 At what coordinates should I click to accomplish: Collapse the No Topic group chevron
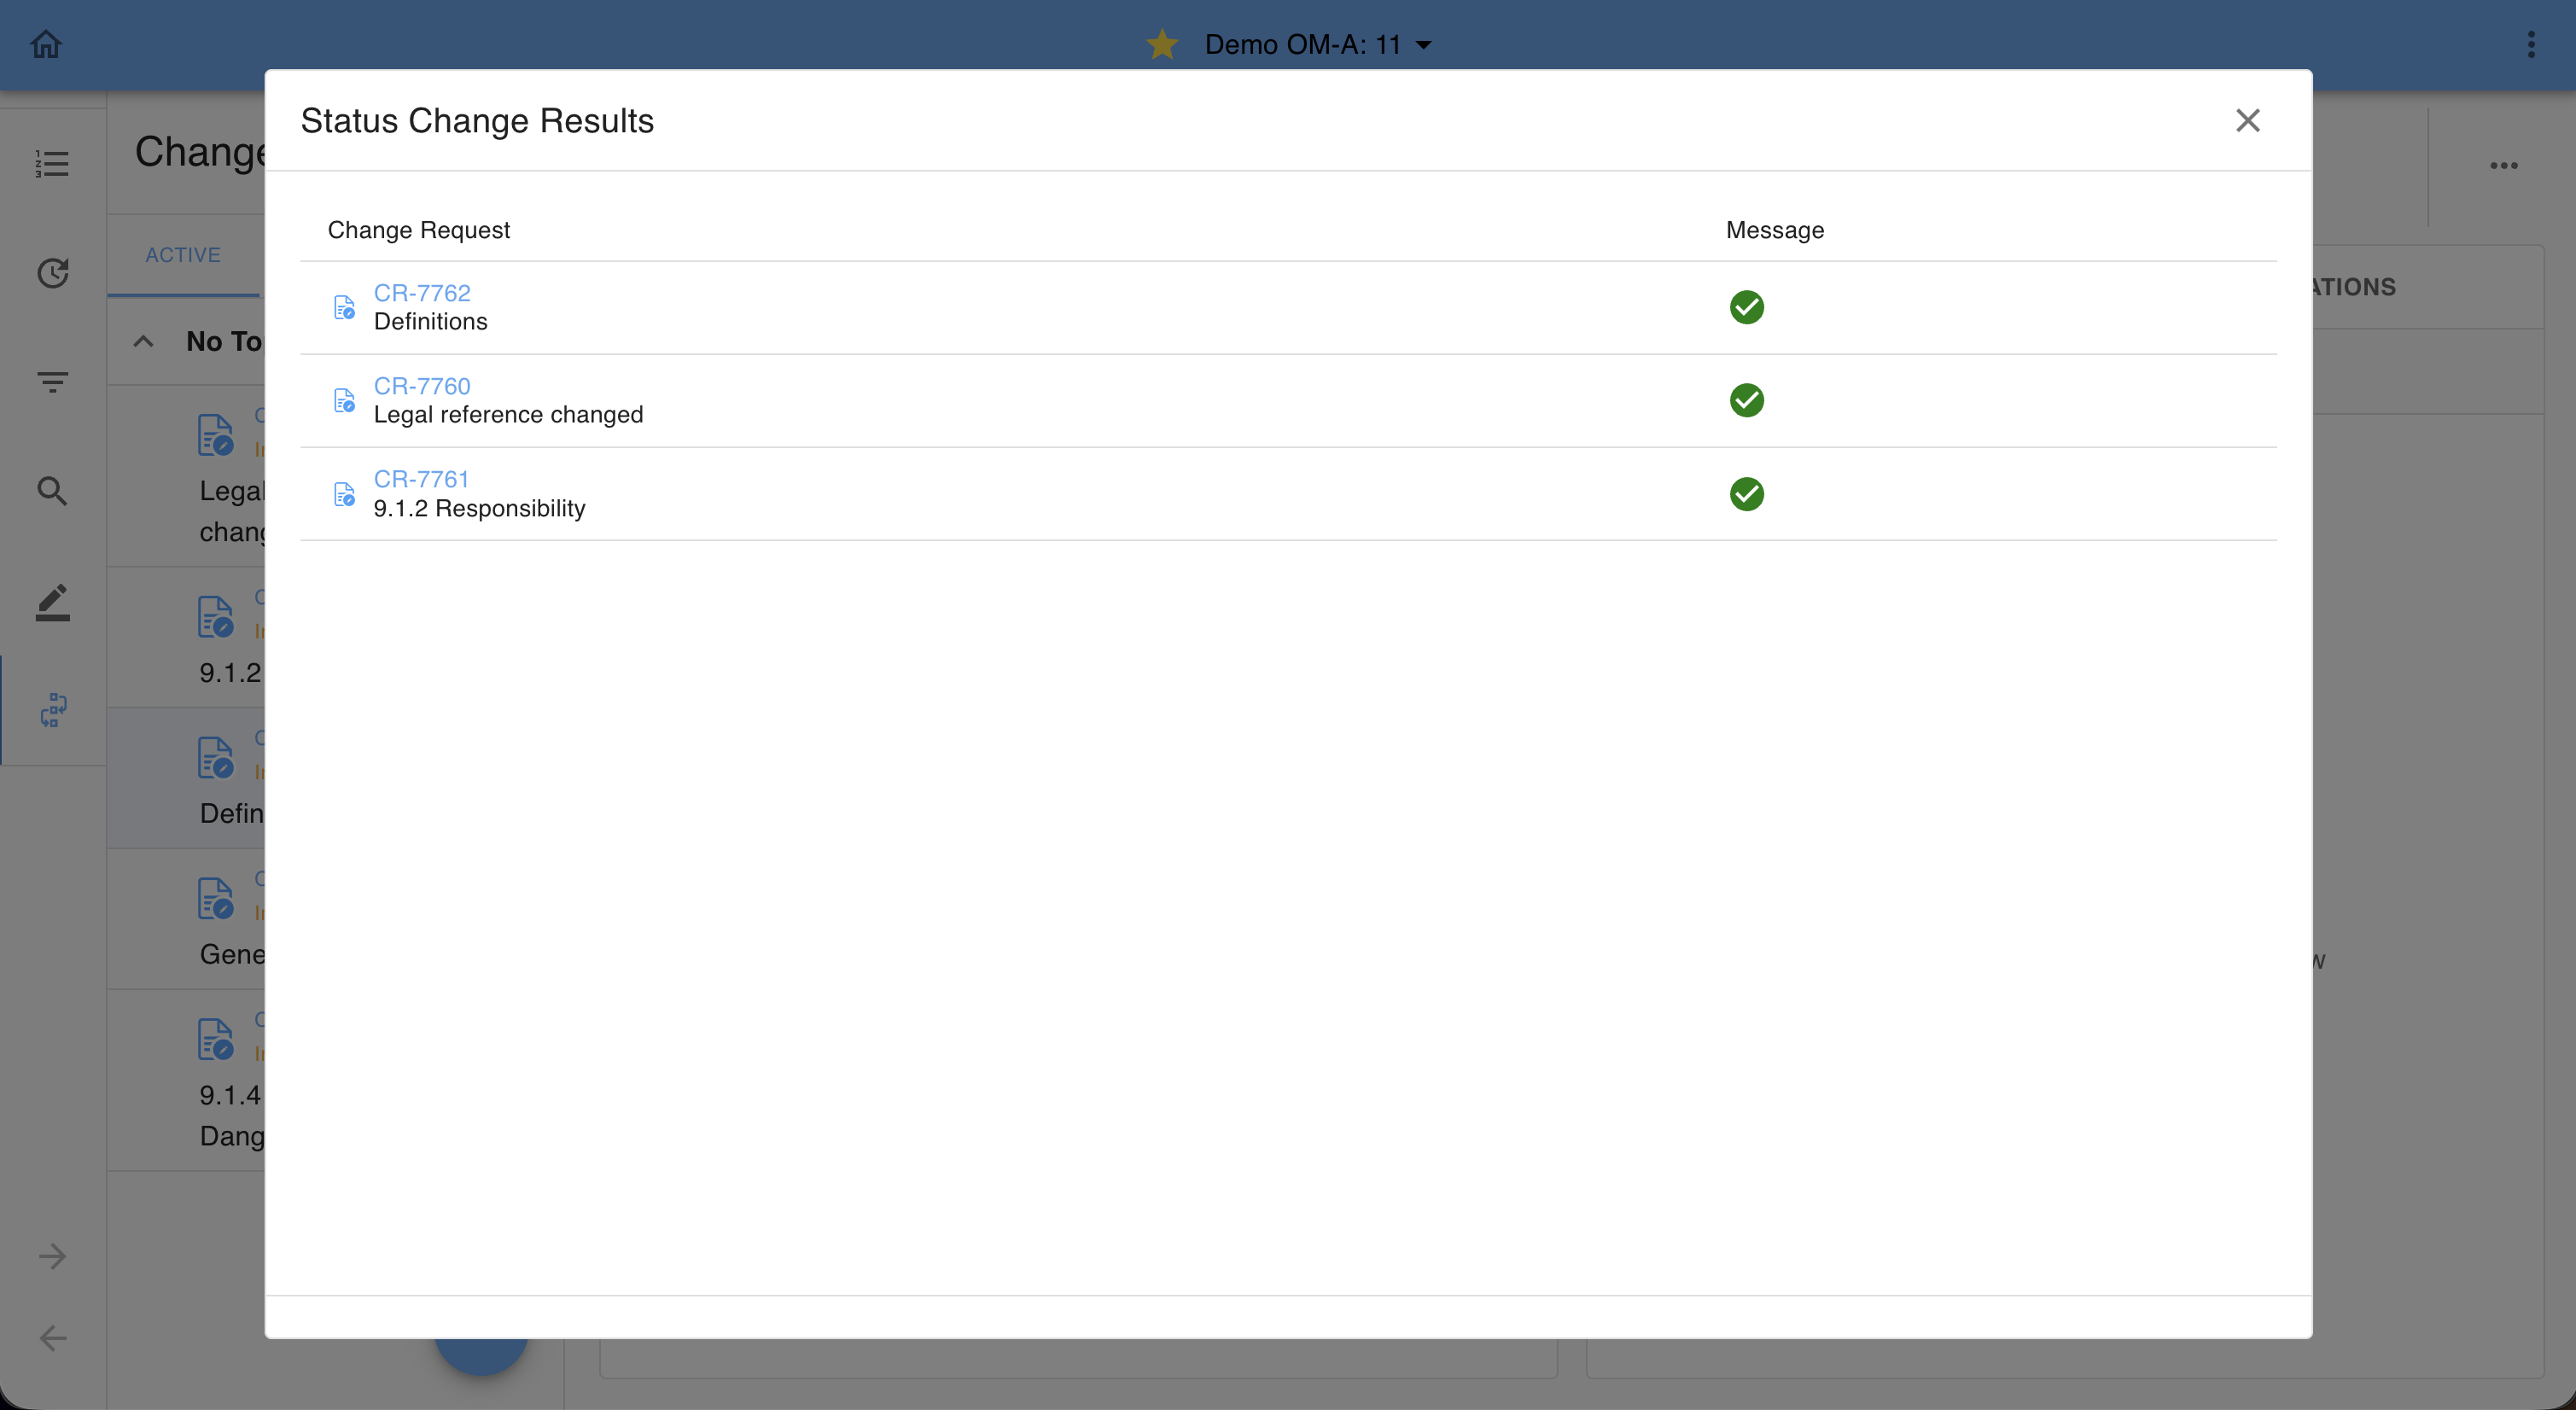coord(143,341)
